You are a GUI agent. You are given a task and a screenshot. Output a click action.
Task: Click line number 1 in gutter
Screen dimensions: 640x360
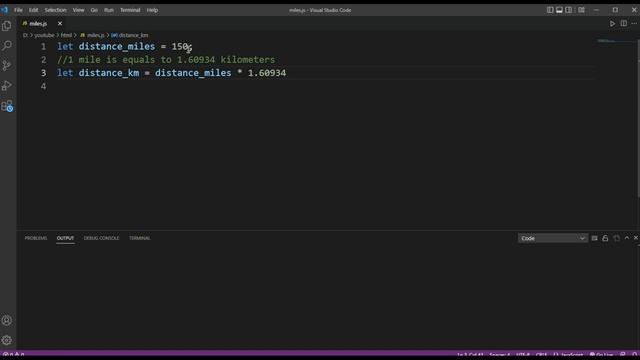(43, 47)
